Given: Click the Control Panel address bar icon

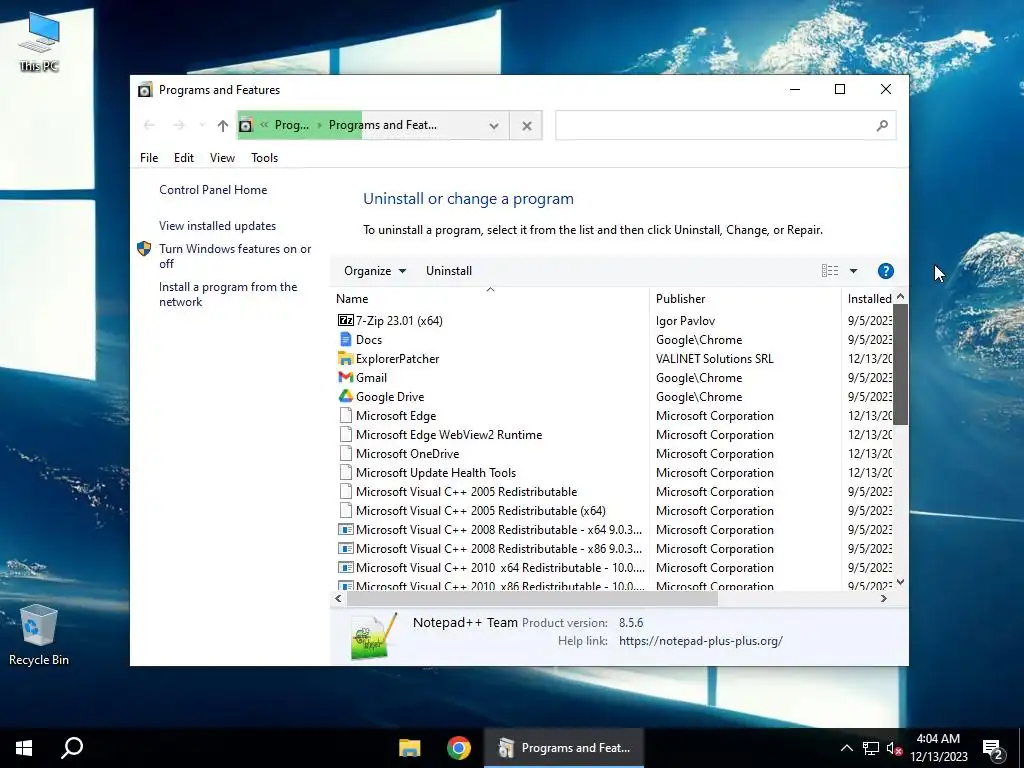Looking at the screenshot, I should [246, 125].
